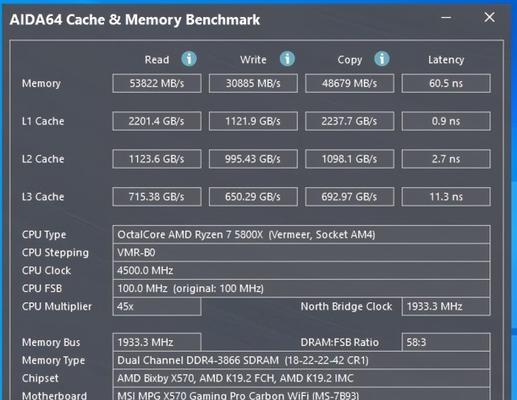This screenshot has height=400, width=517.
Task: Click the North Bridge Clock 1933.3 MHz box
Action: click(x=446, y=306)
